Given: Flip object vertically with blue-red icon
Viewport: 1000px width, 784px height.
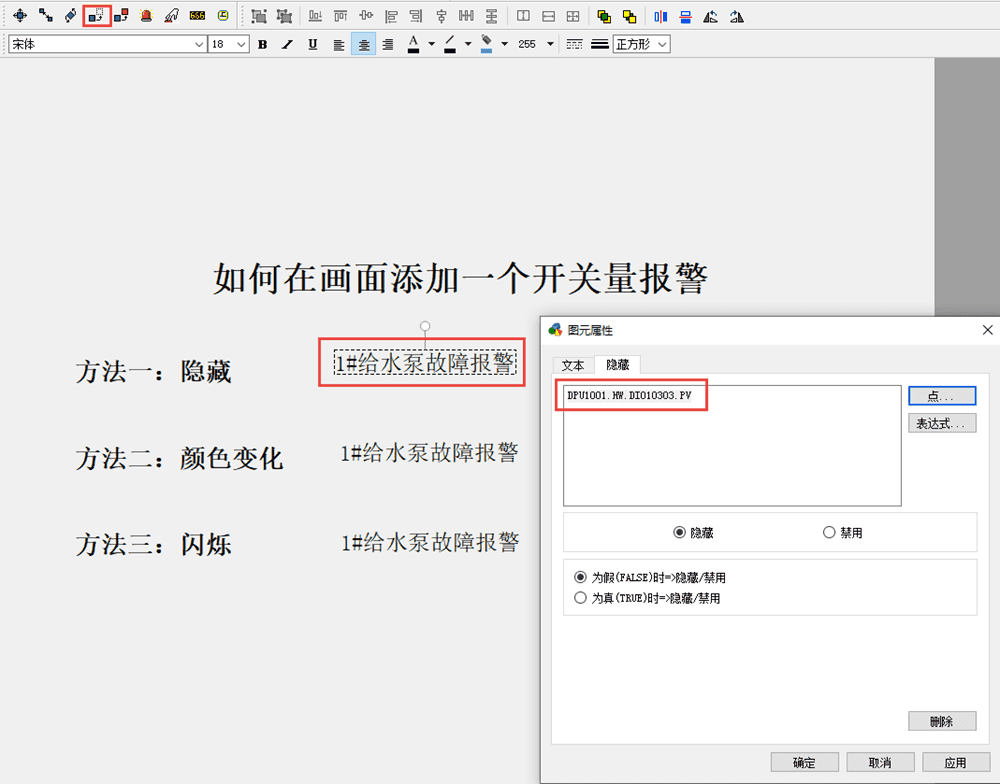Looking at the screenshot, I should click(x=686, y=17).
